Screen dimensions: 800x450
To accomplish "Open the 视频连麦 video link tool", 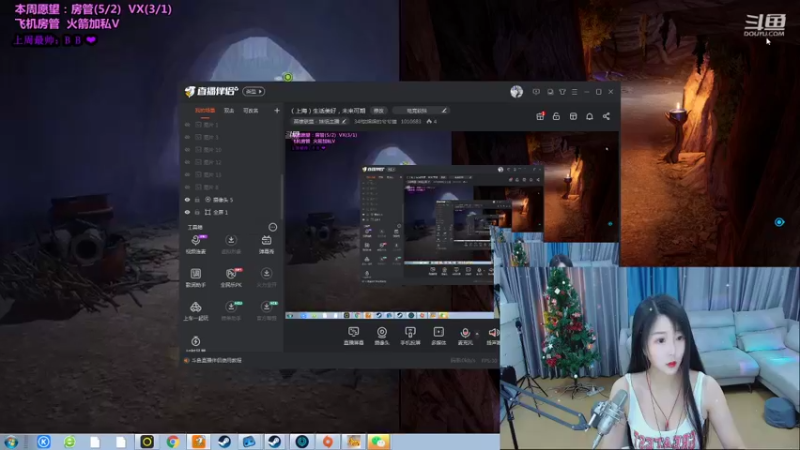I will (x=195, y=244).
